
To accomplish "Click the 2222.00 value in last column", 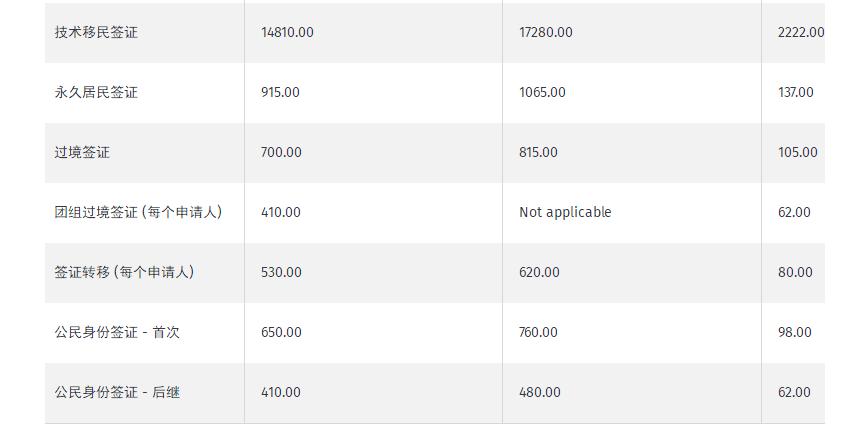I will click(801, 32).
